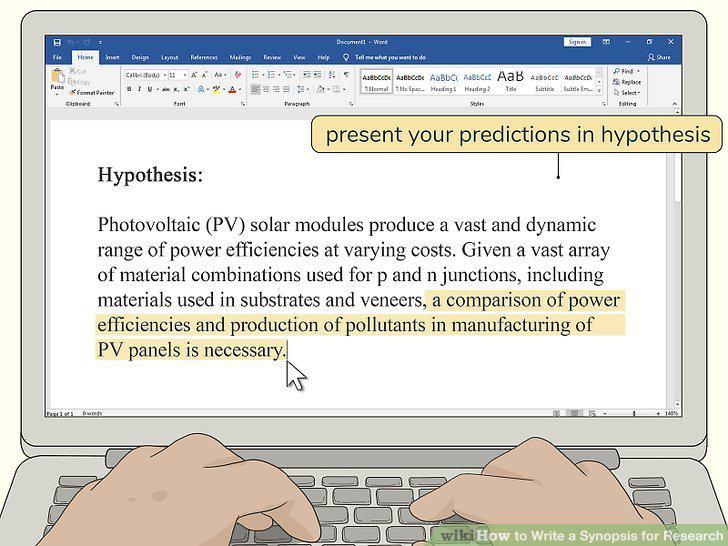Click the Paste clipboard icon

tap(58, 76)
